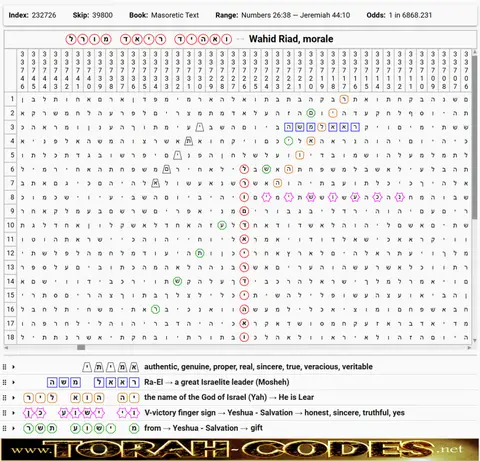
Task: Select the green circled letter in grid row 6
Action: click(x=266, y=169)
